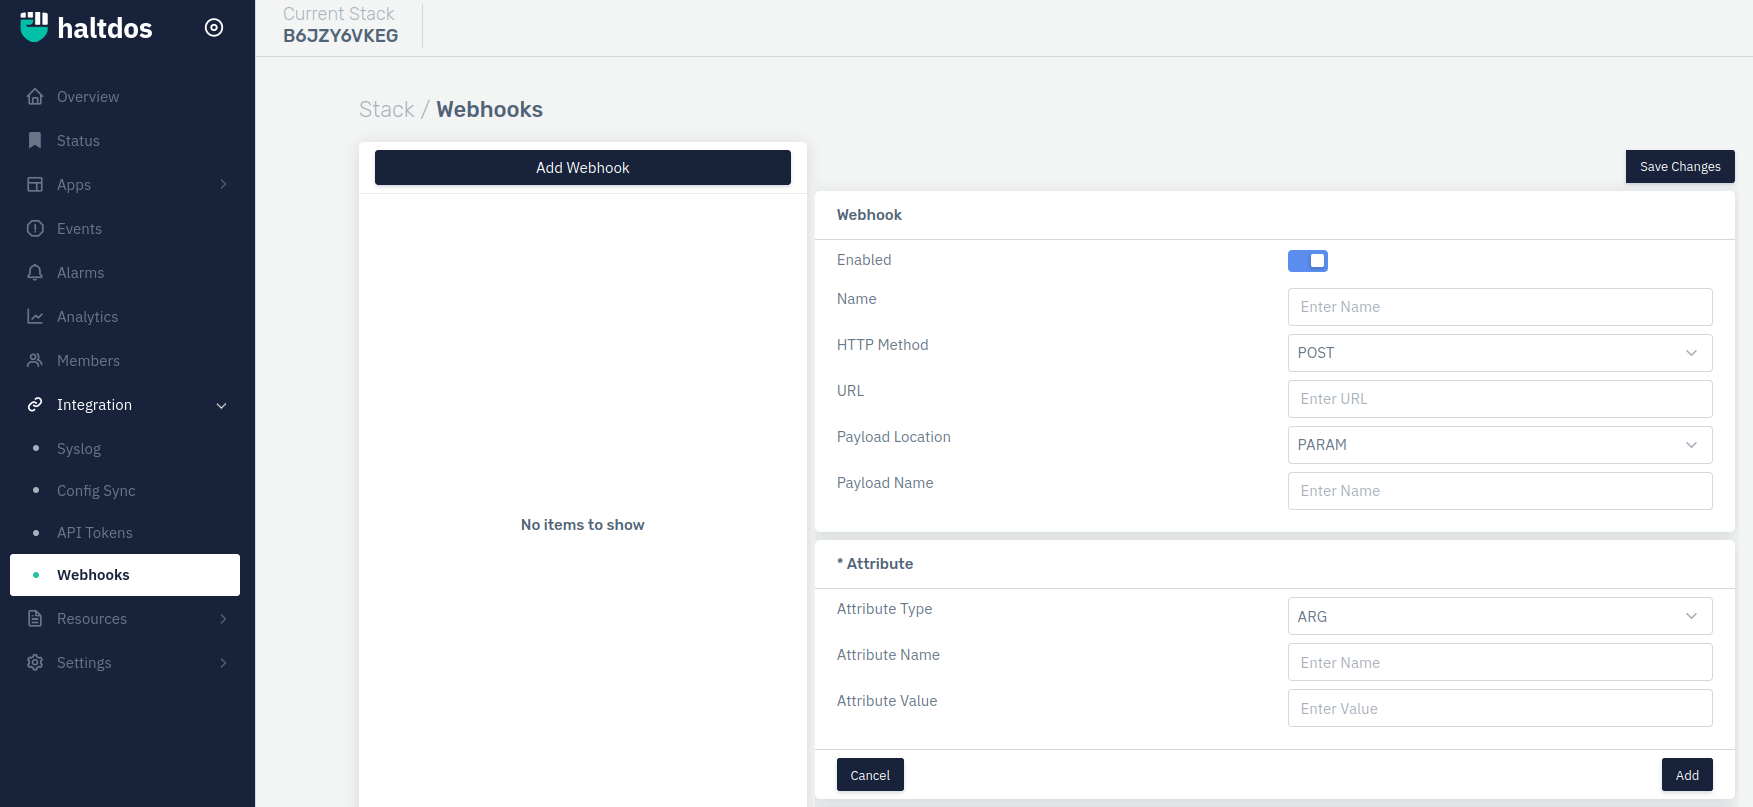Click the Stack breadcrumb link
Viewport: 1753px width, 807px height.
pos(387,110)
